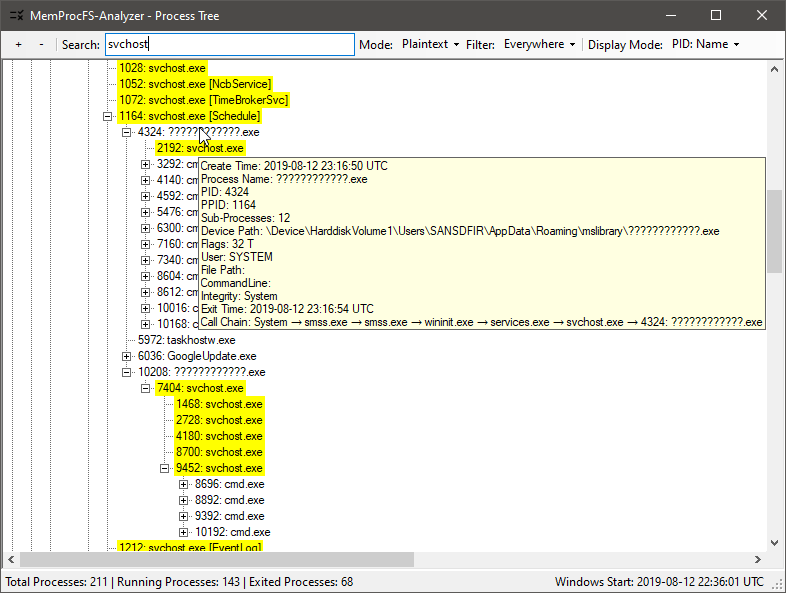
Task: Collapse the 10208 process node
Action: (x=127, y=372)
